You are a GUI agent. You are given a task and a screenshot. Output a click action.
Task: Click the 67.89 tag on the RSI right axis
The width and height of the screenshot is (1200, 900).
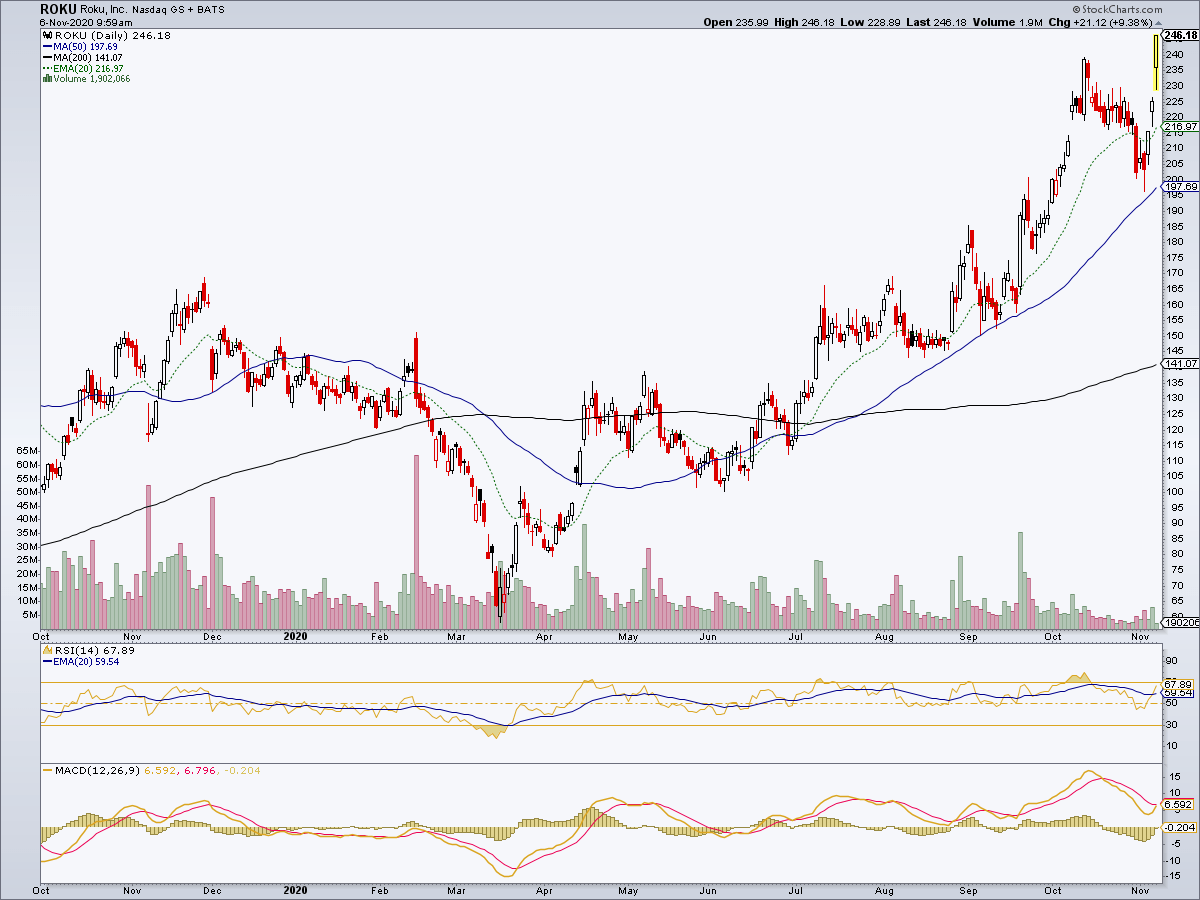pyautogui.click(x=1177, y=683)
